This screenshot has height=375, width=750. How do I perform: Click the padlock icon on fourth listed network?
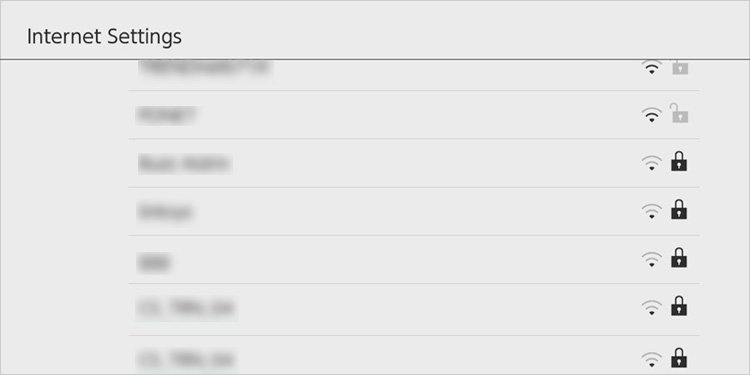[679, 210]
